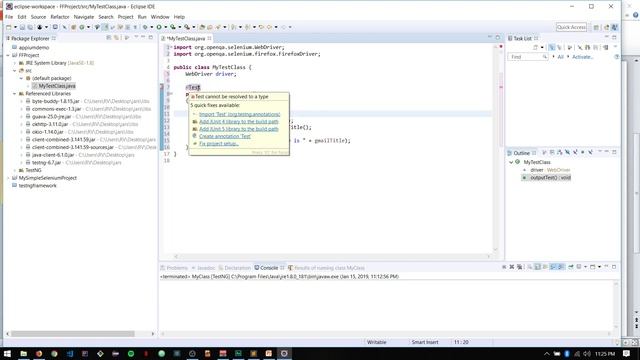Screen dimensions: 640x360
Task: Toggle Hide Completed Tasks in Task List
Action: click(x=580, y=47)
